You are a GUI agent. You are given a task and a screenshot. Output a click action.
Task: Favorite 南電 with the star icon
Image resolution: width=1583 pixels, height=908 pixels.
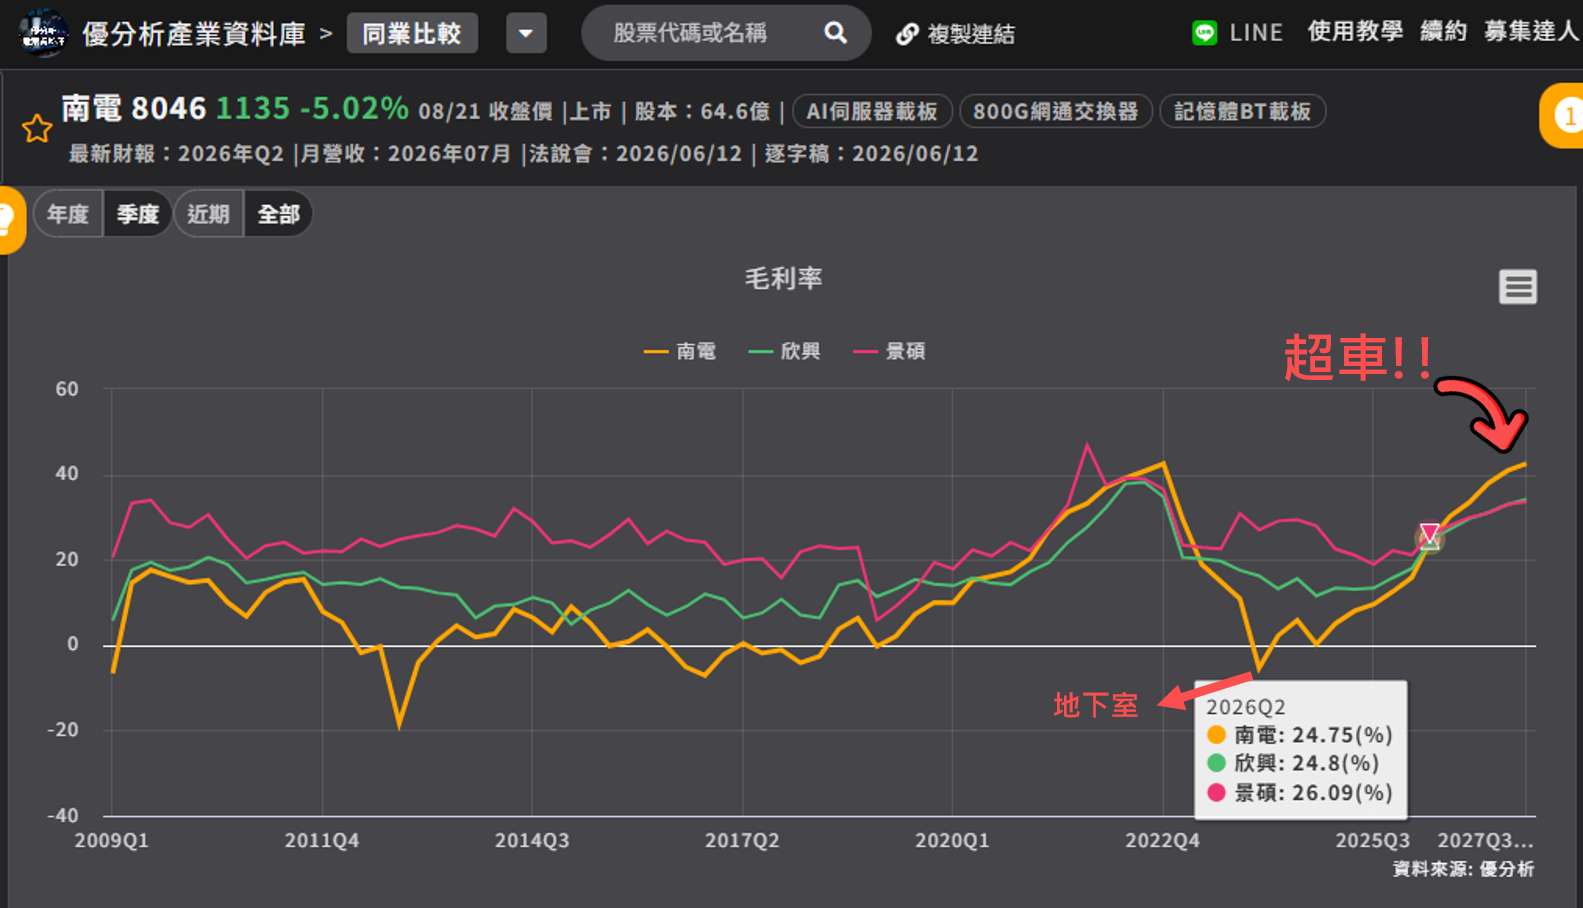tap(37, 128)
